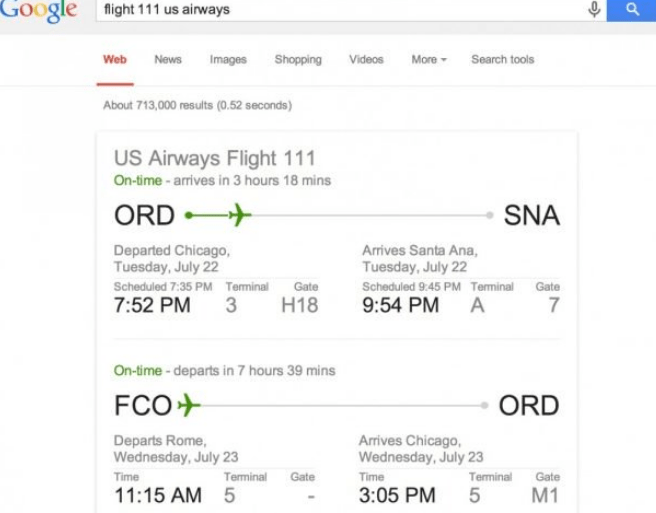
Task: Open the Shopping results tab
Action: click(x=298, y=60)
